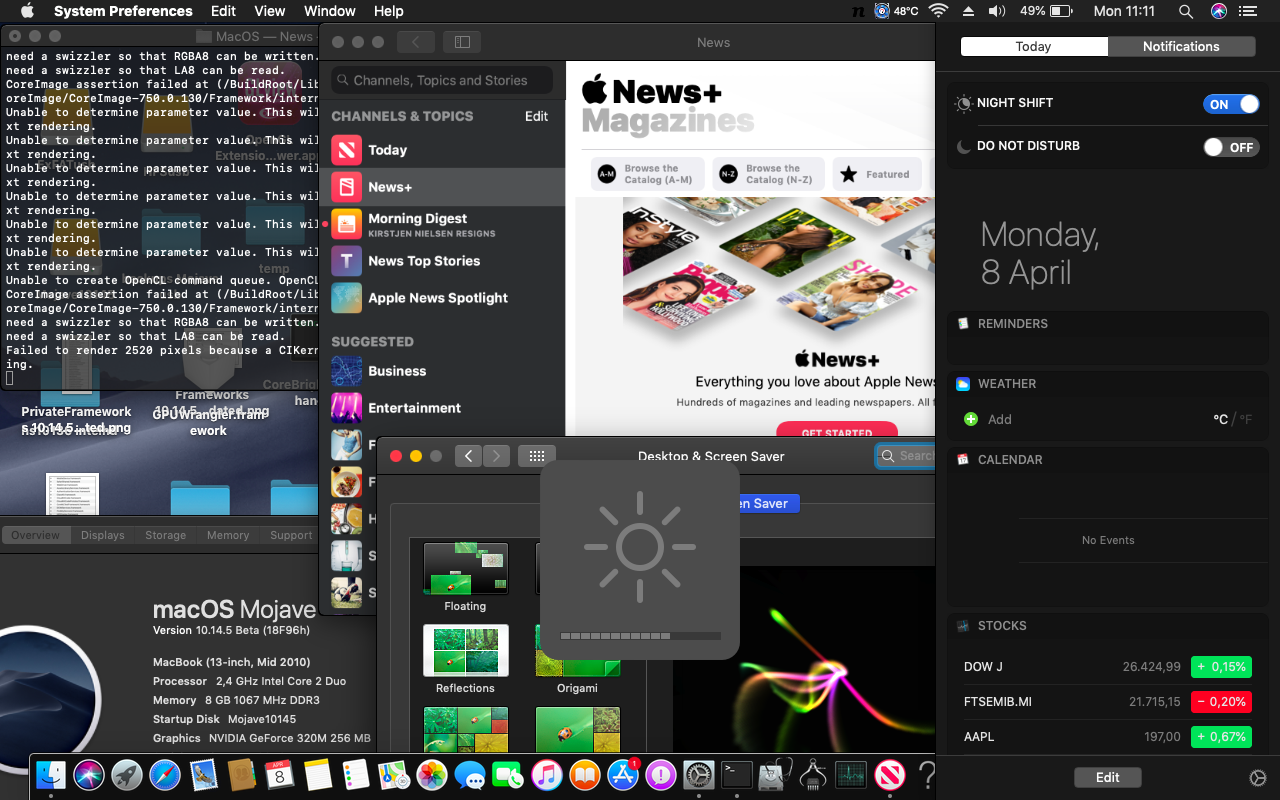1280x800 pixels.
Task: Go back in News window toolbar
Action: point(415,42)
